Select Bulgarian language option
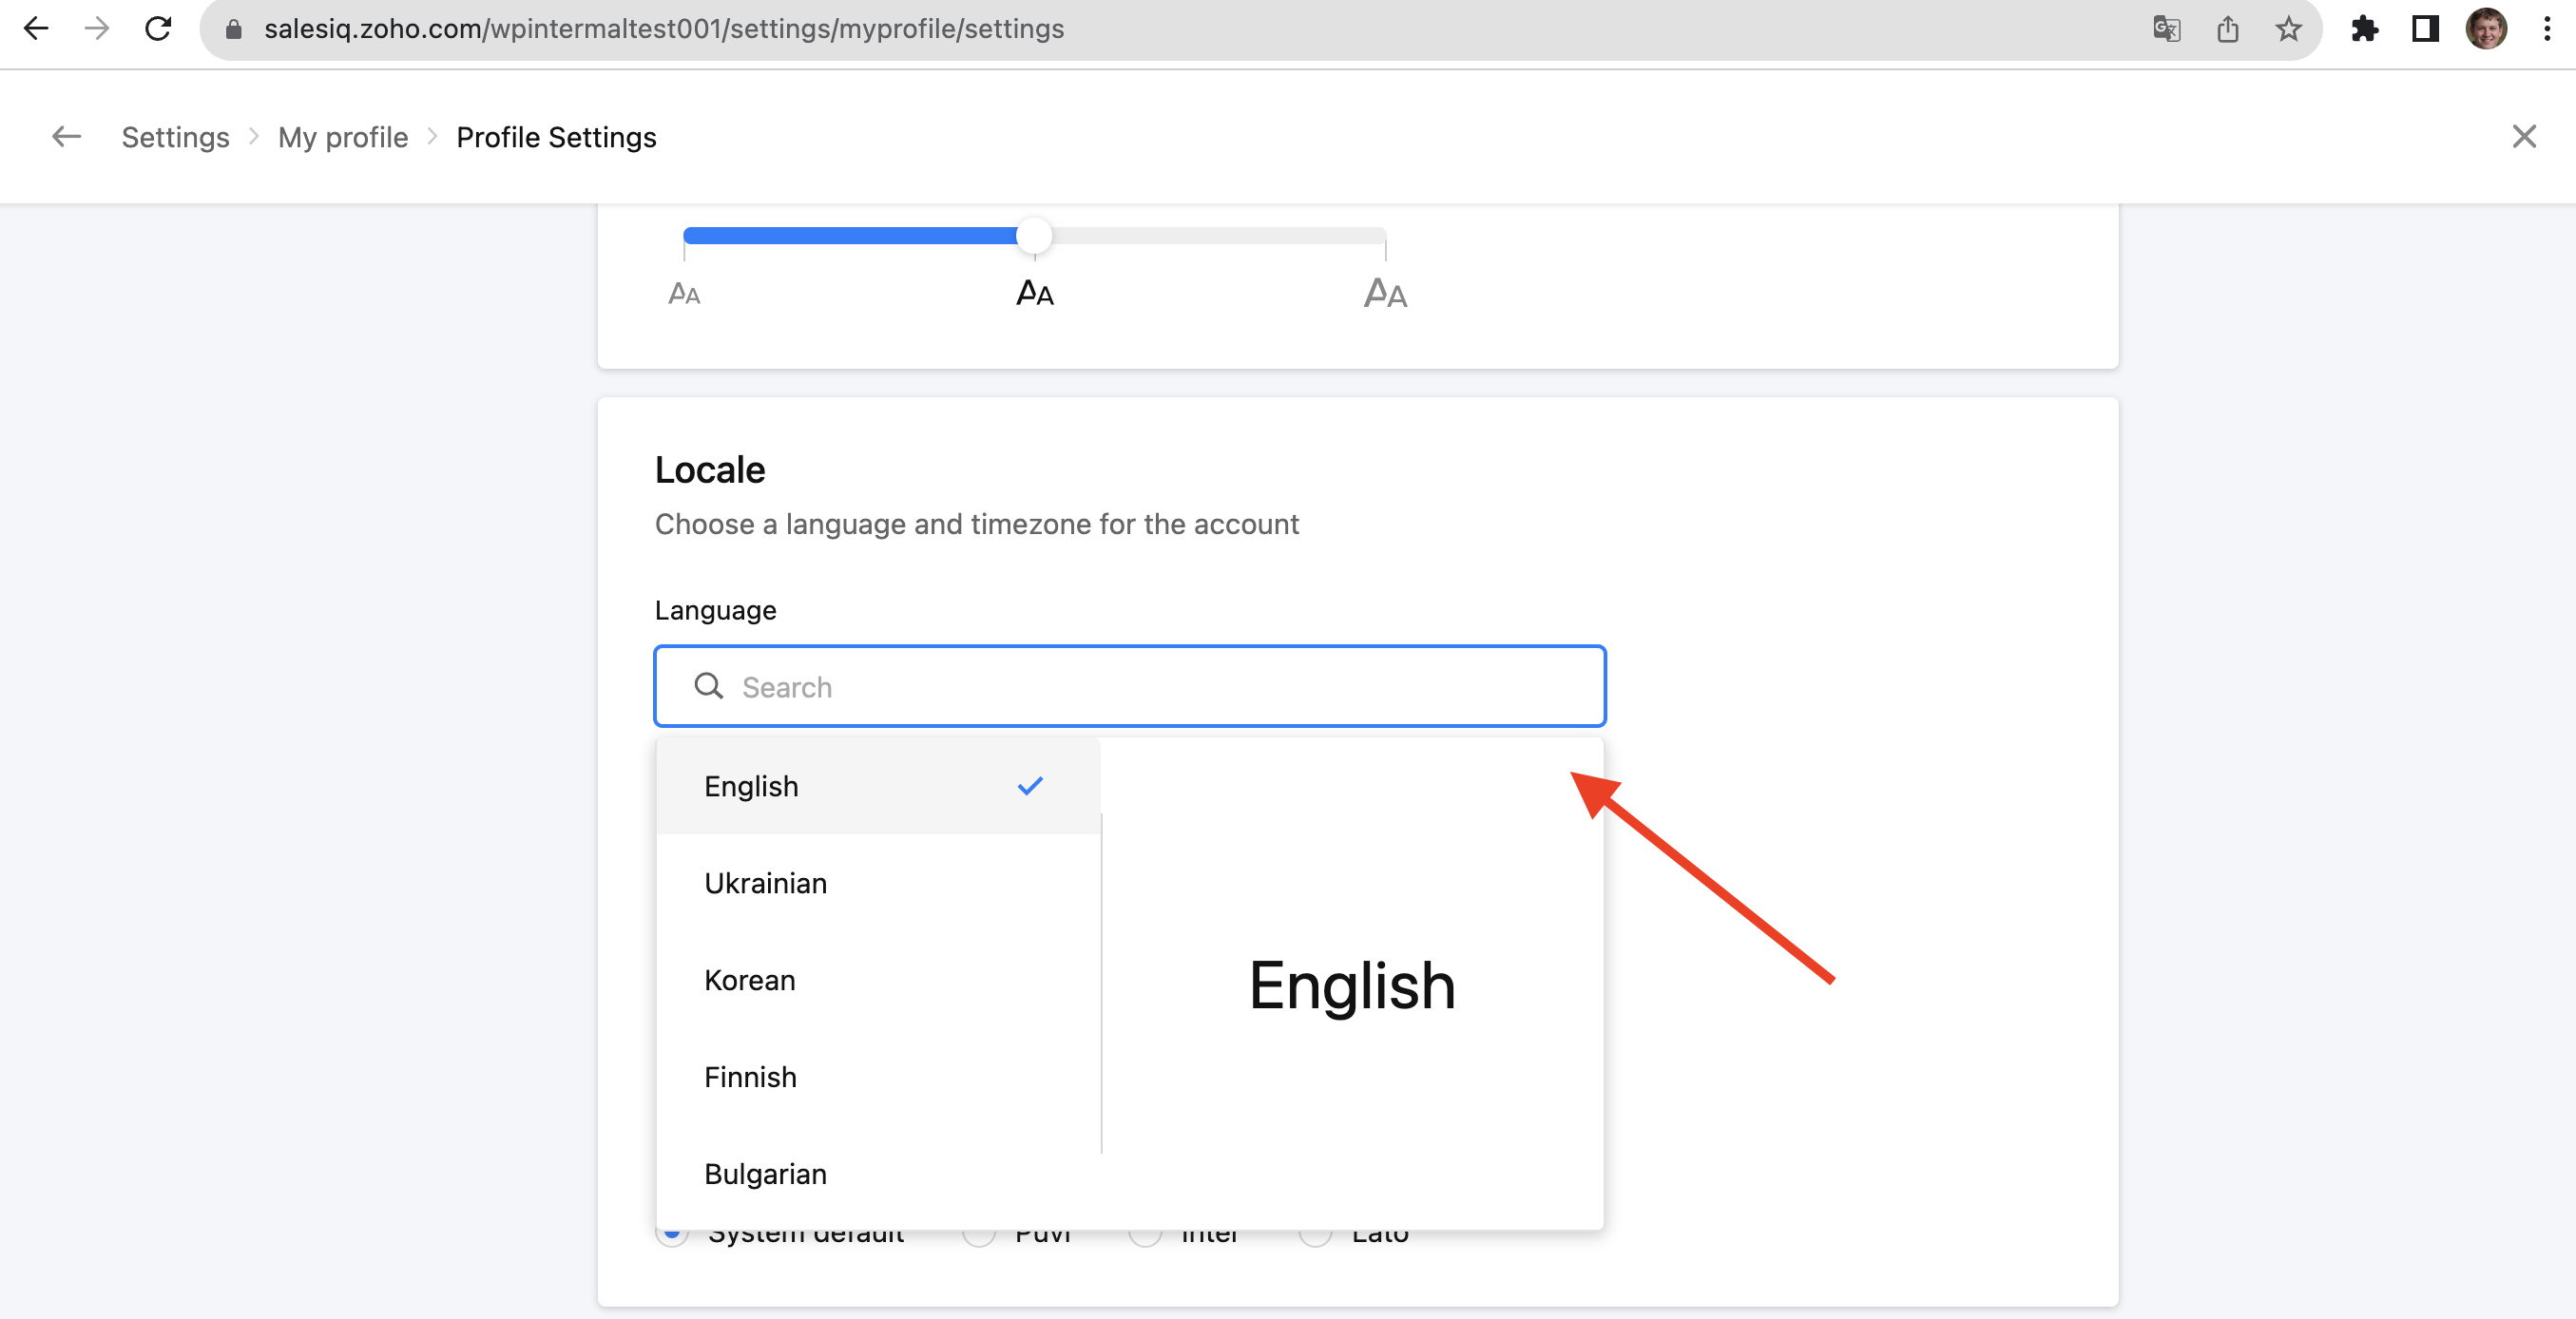 pyautogui.click(x=765, y=1174)
